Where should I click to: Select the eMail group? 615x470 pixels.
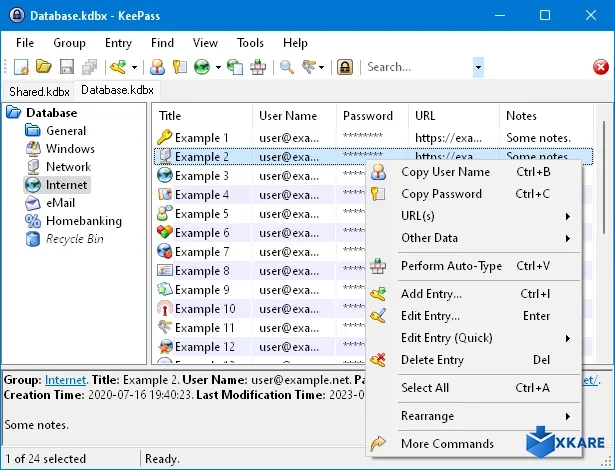[60, 203]
